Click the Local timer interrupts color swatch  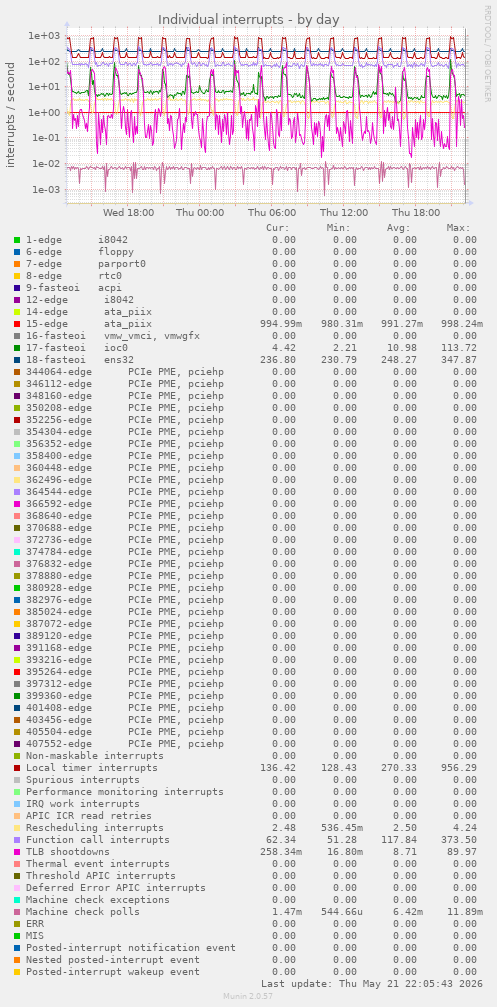tap(17, 767)
